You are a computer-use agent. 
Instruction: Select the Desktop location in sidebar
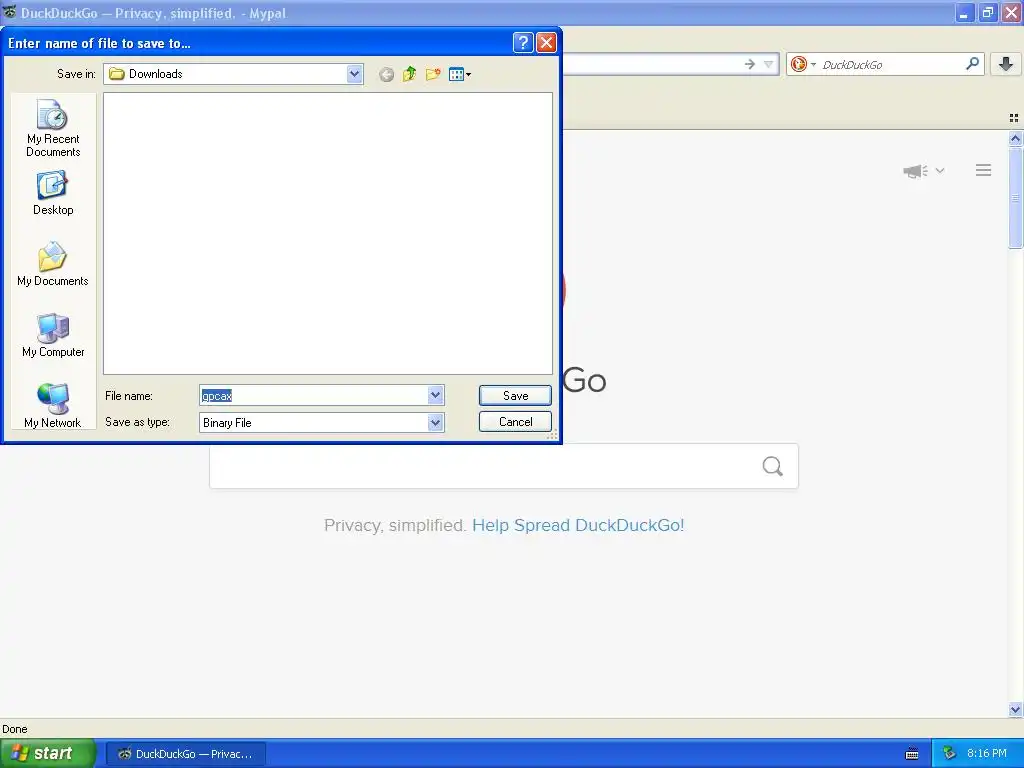pos(53,193)
